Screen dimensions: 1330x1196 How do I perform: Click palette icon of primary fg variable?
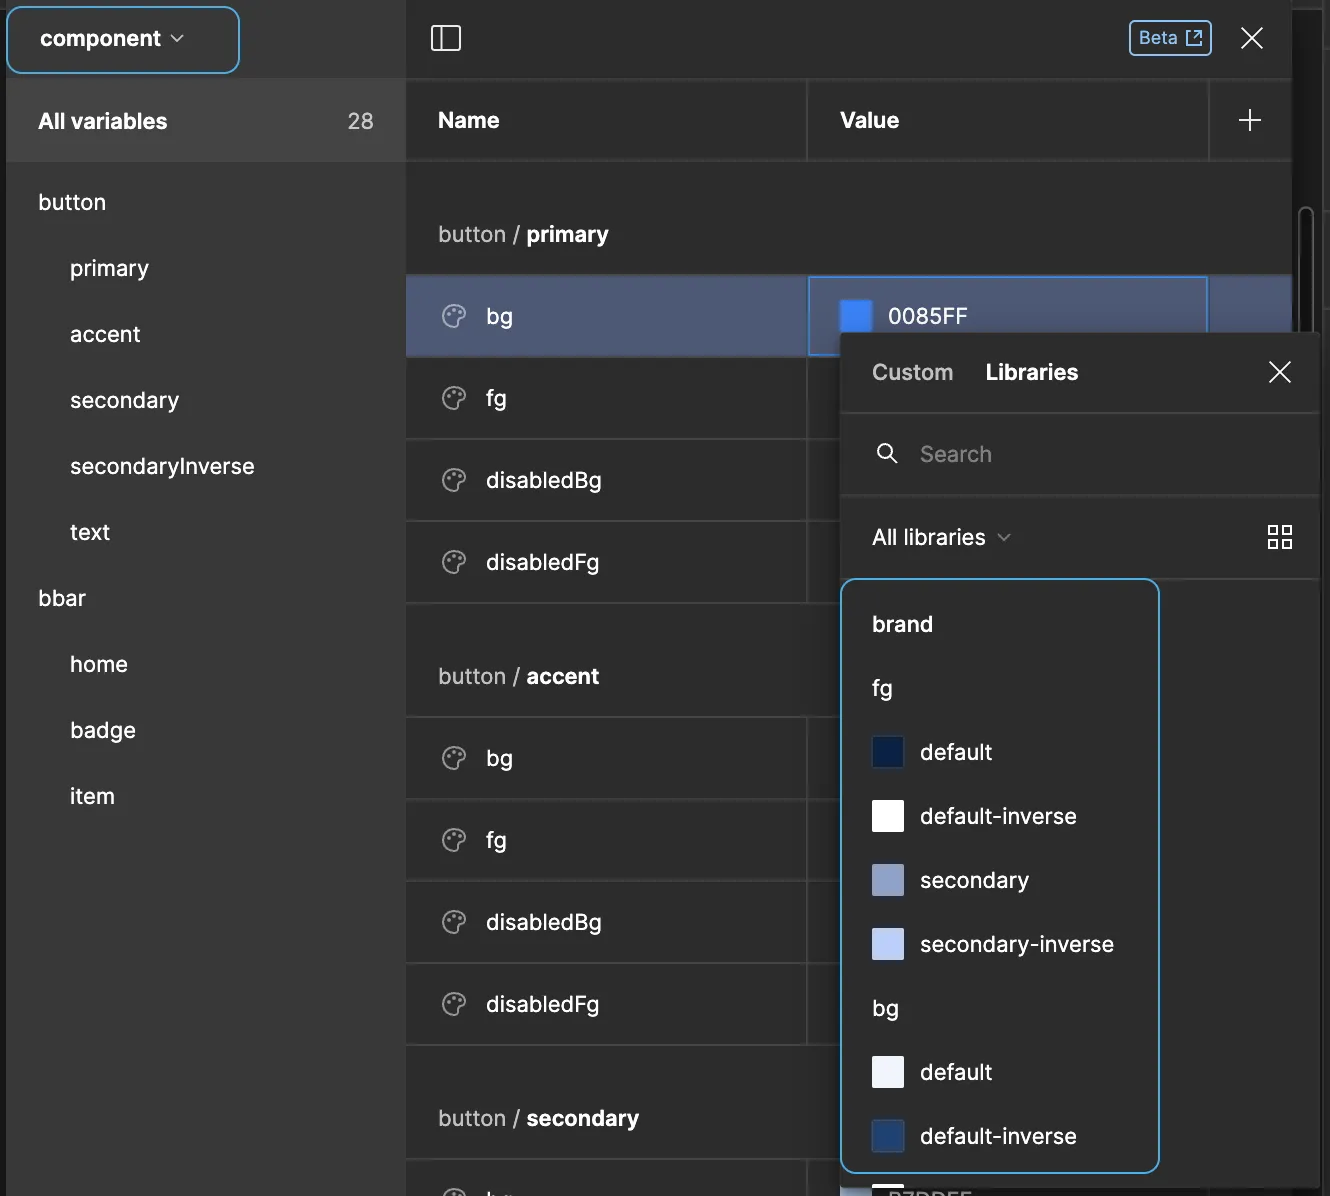coord(454,398)
